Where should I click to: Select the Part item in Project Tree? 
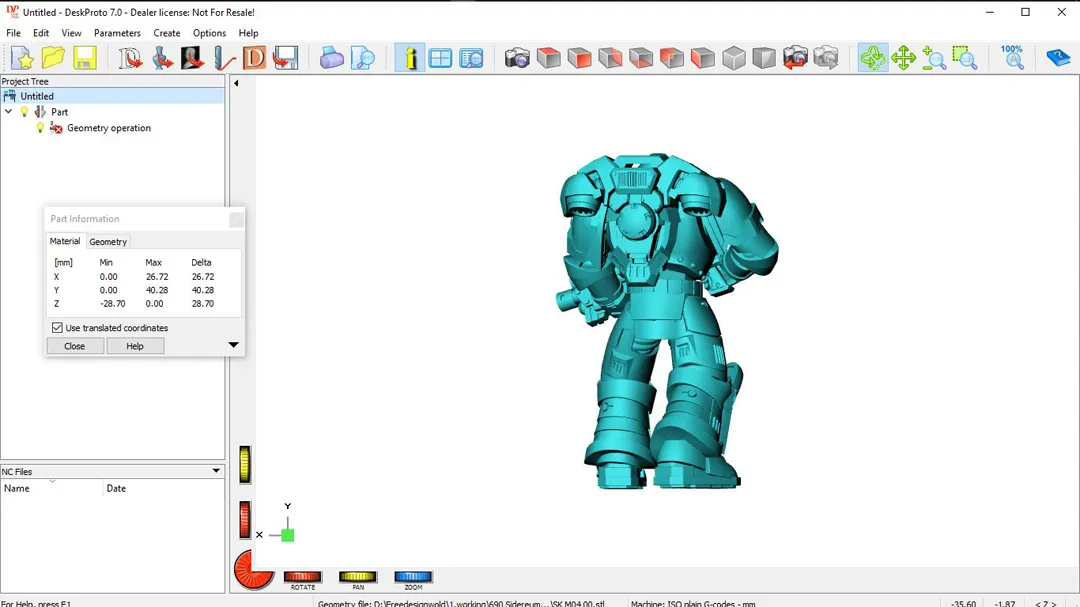click(x=59, y=112)
